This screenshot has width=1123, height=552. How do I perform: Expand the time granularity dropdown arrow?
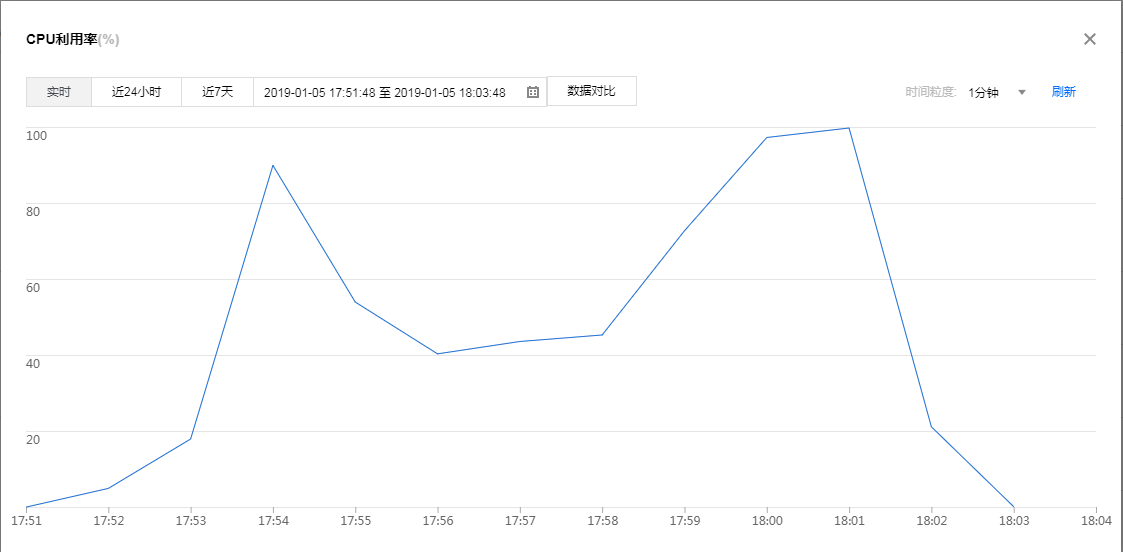coord(1022,92)
